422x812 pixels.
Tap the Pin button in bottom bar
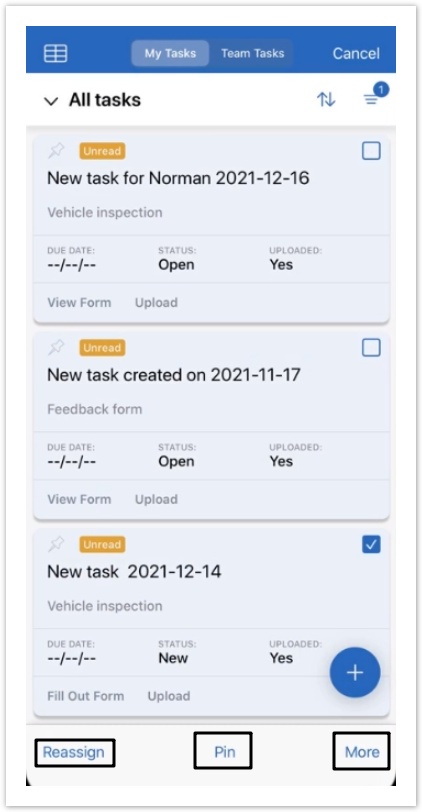225,752
